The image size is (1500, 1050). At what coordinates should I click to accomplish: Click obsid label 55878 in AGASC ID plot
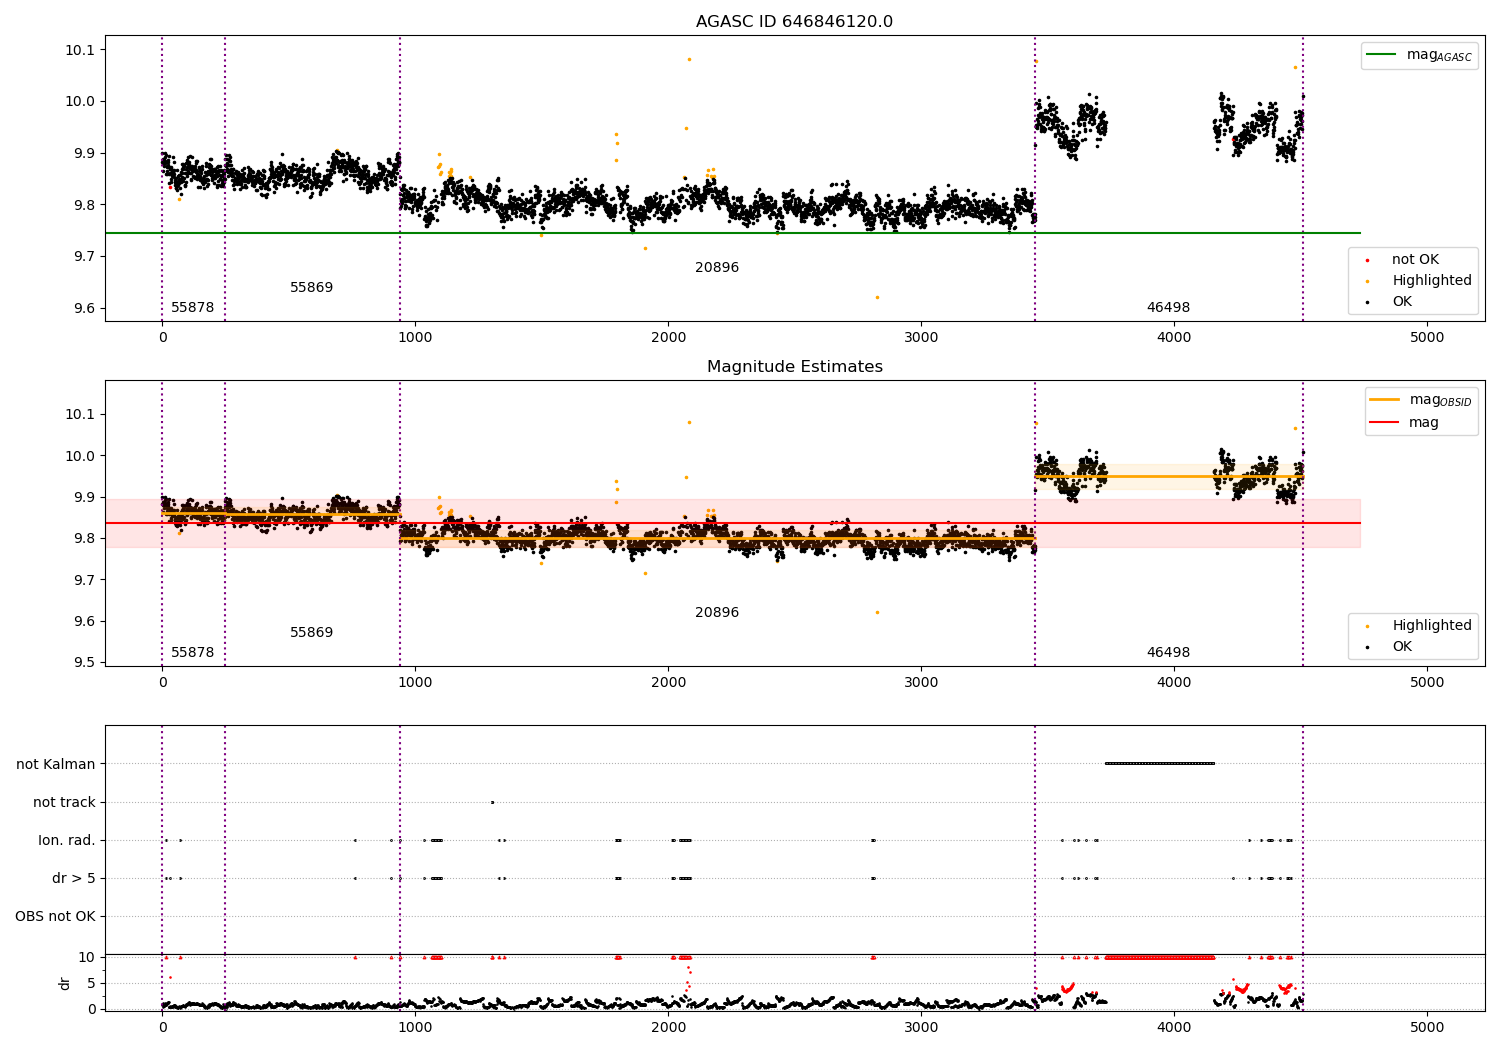click(x=192, y=308)
